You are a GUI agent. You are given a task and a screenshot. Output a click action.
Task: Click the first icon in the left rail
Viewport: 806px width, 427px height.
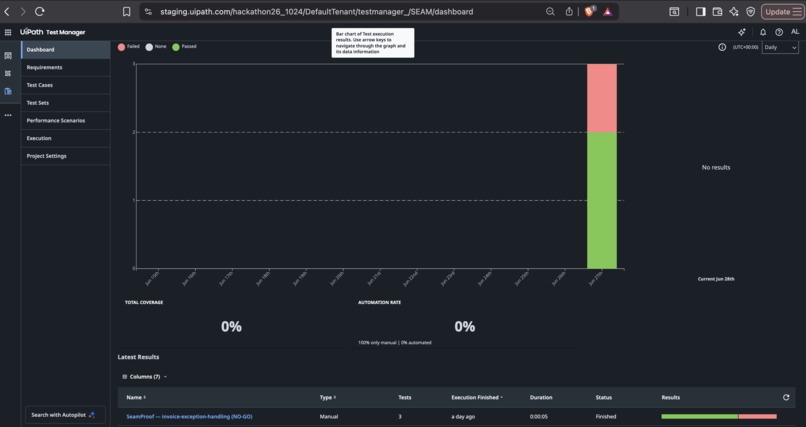[8, 55]
